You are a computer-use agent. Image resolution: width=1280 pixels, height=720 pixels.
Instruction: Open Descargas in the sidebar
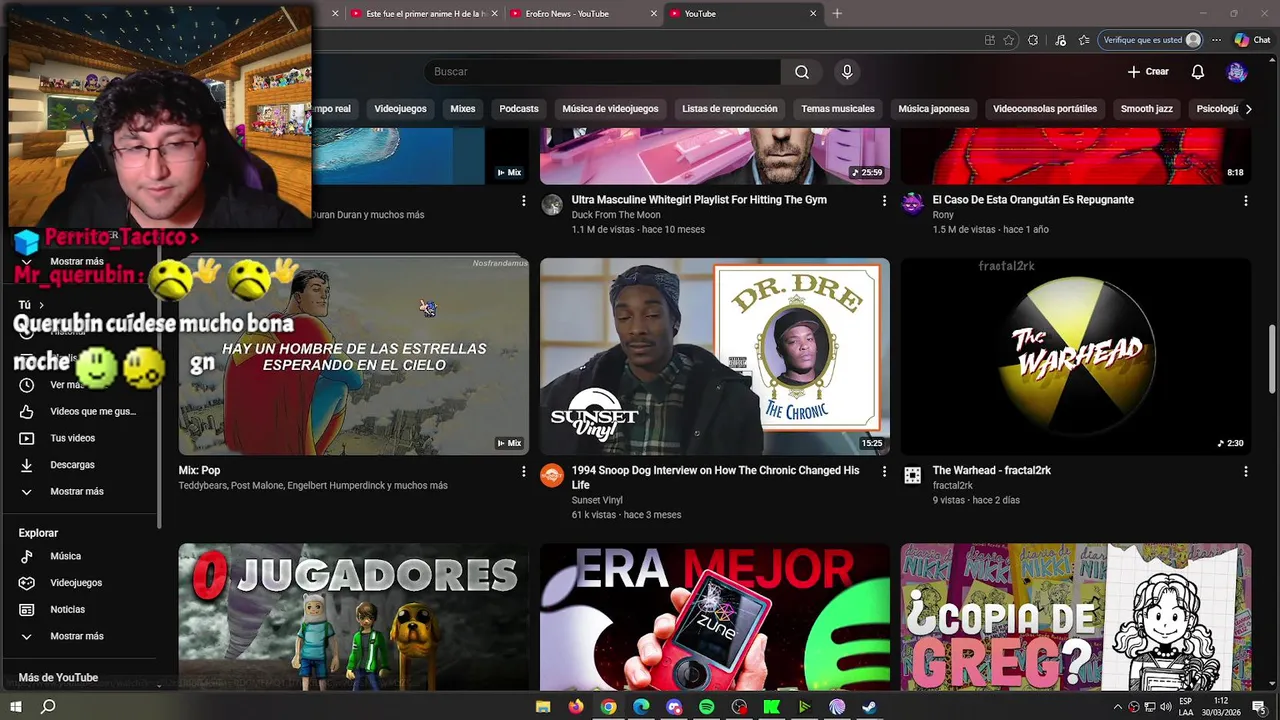tap(80, 465)
